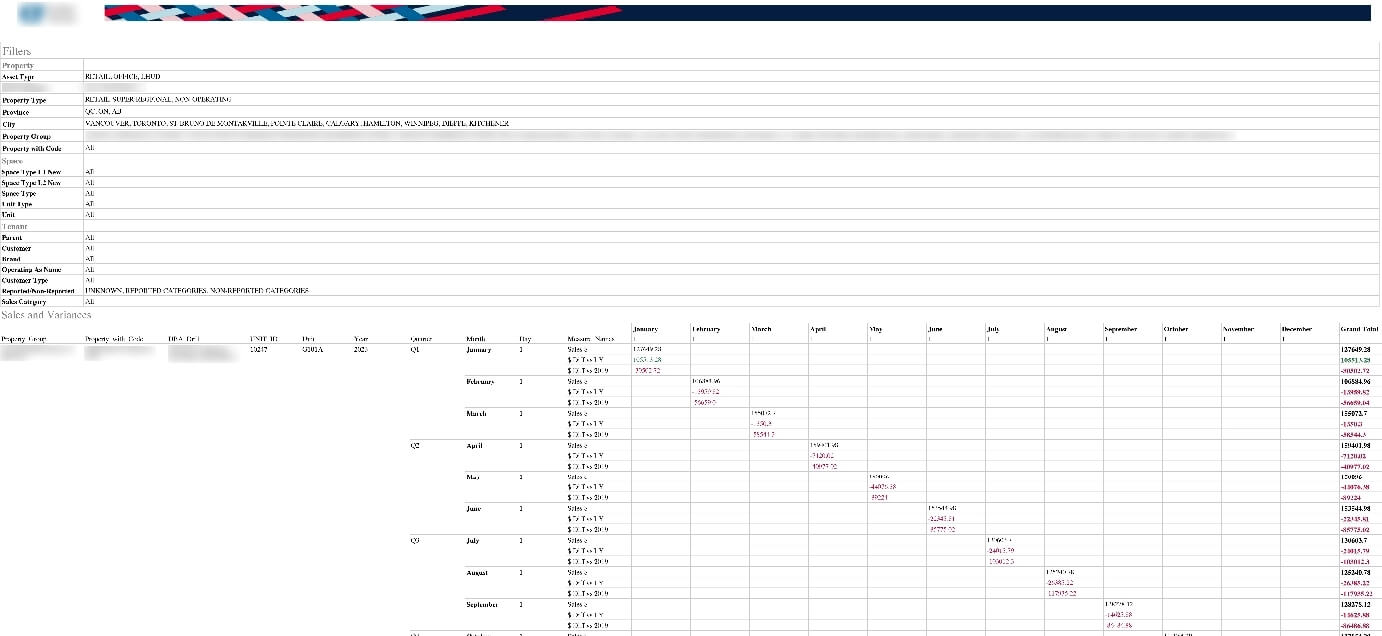
Task: Select the February month row label
Action: (481, 382)
